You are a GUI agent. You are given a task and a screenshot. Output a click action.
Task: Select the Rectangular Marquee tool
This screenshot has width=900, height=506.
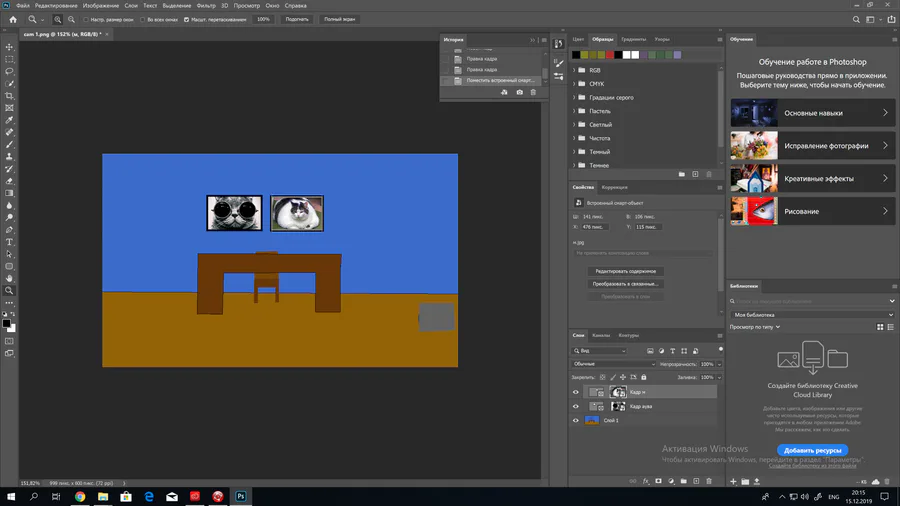9,59
